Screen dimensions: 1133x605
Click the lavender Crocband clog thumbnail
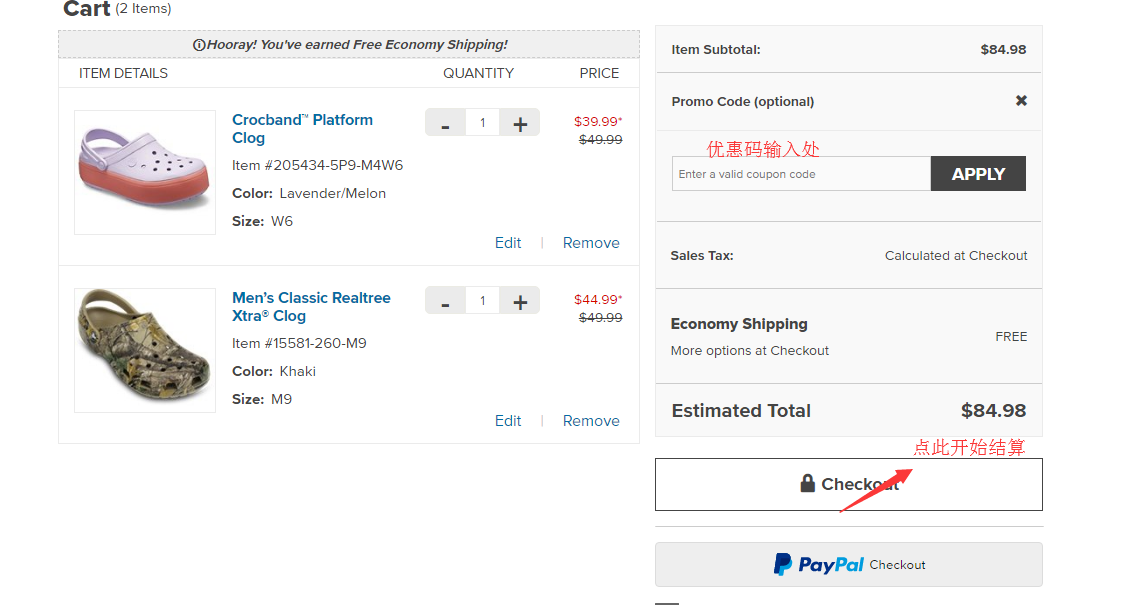[145, 172]
